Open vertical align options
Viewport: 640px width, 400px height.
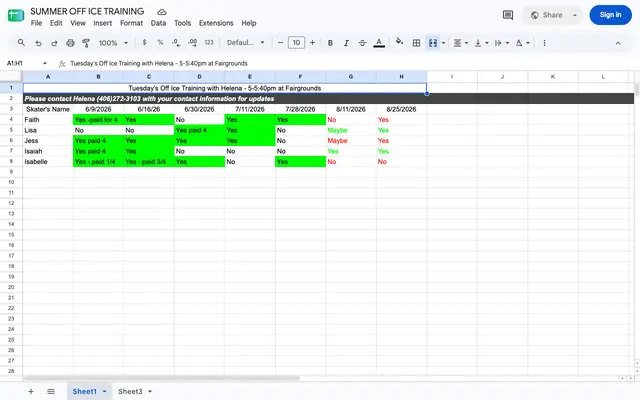(x=481, y=43)
